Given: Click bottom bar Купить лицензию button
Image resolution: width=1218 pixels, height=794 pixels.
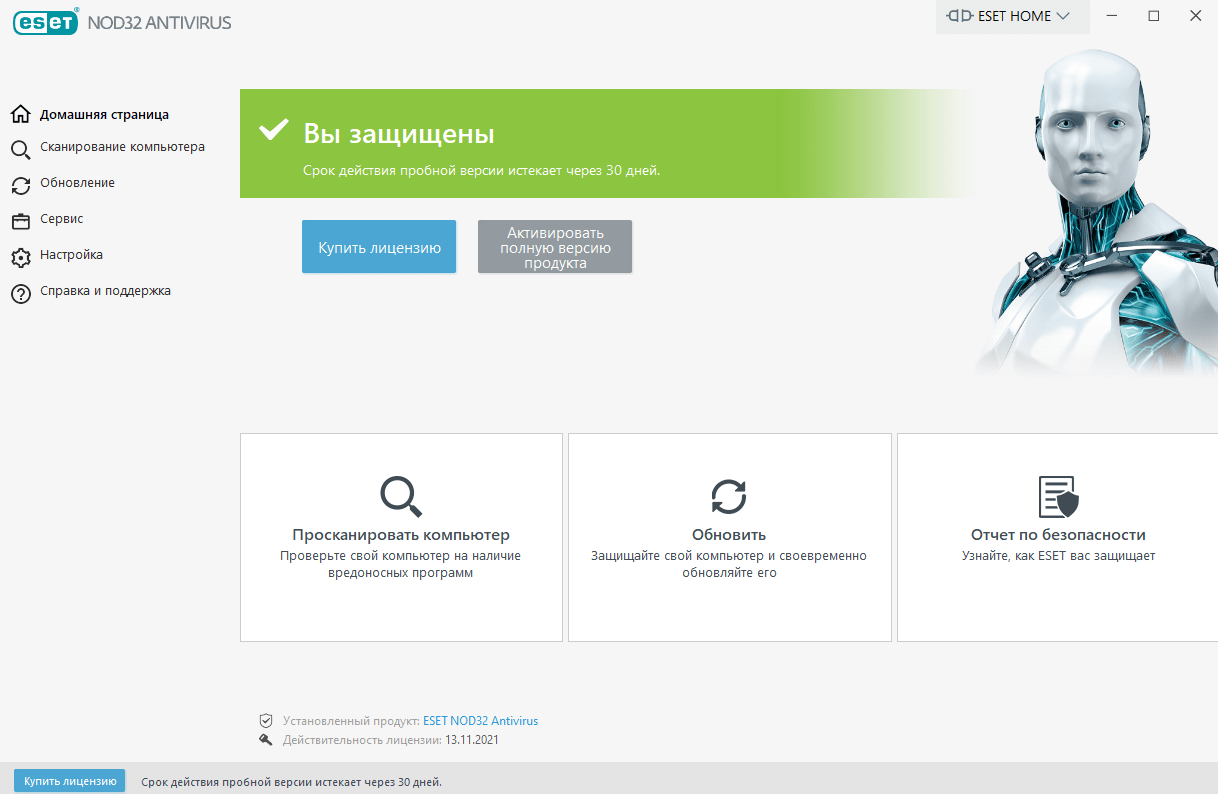Looking at the screenshot, I should click(x=70, y=781).
